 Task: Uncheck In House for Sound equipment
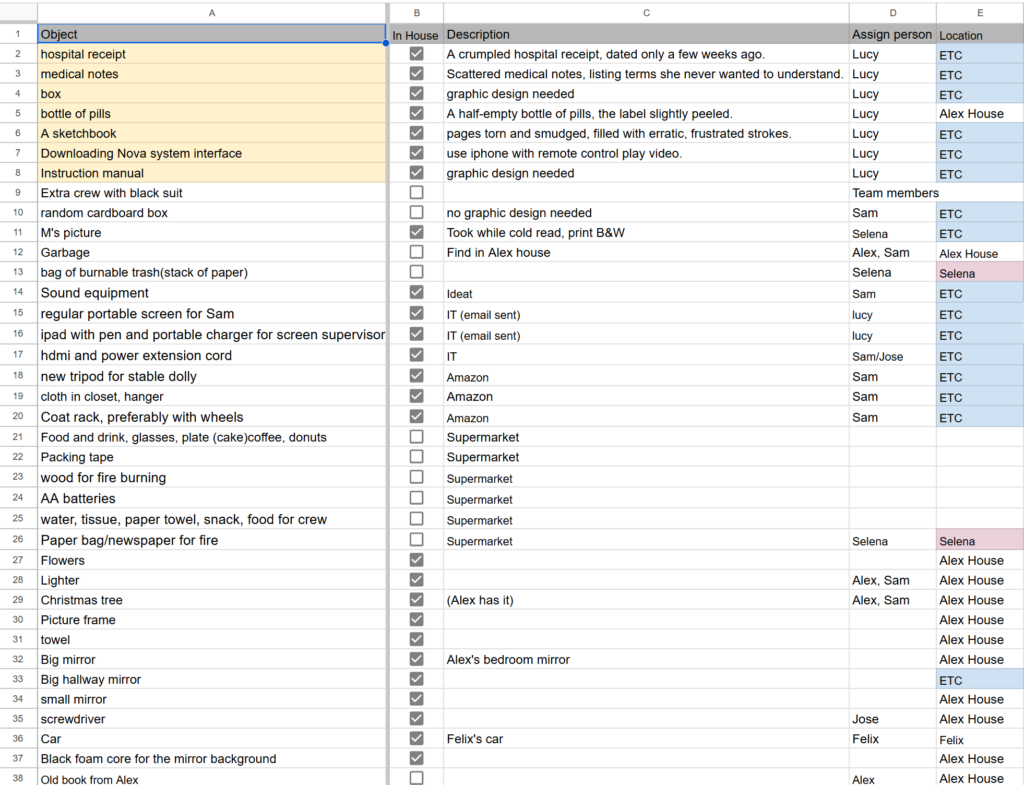point(416,292)
